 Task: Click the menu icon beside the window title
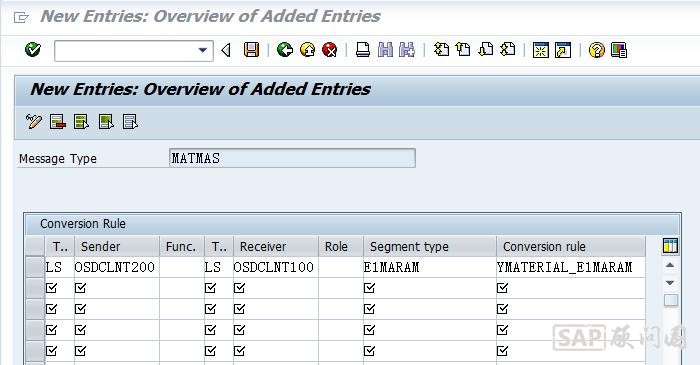coord(21,17)
